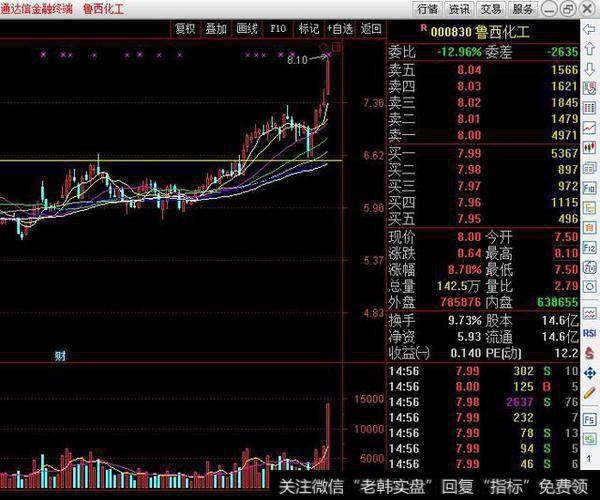This screenshot has height=500, width=600.
Task: Click the 卖五 price 8.04
Action: [x=469, y=70]
